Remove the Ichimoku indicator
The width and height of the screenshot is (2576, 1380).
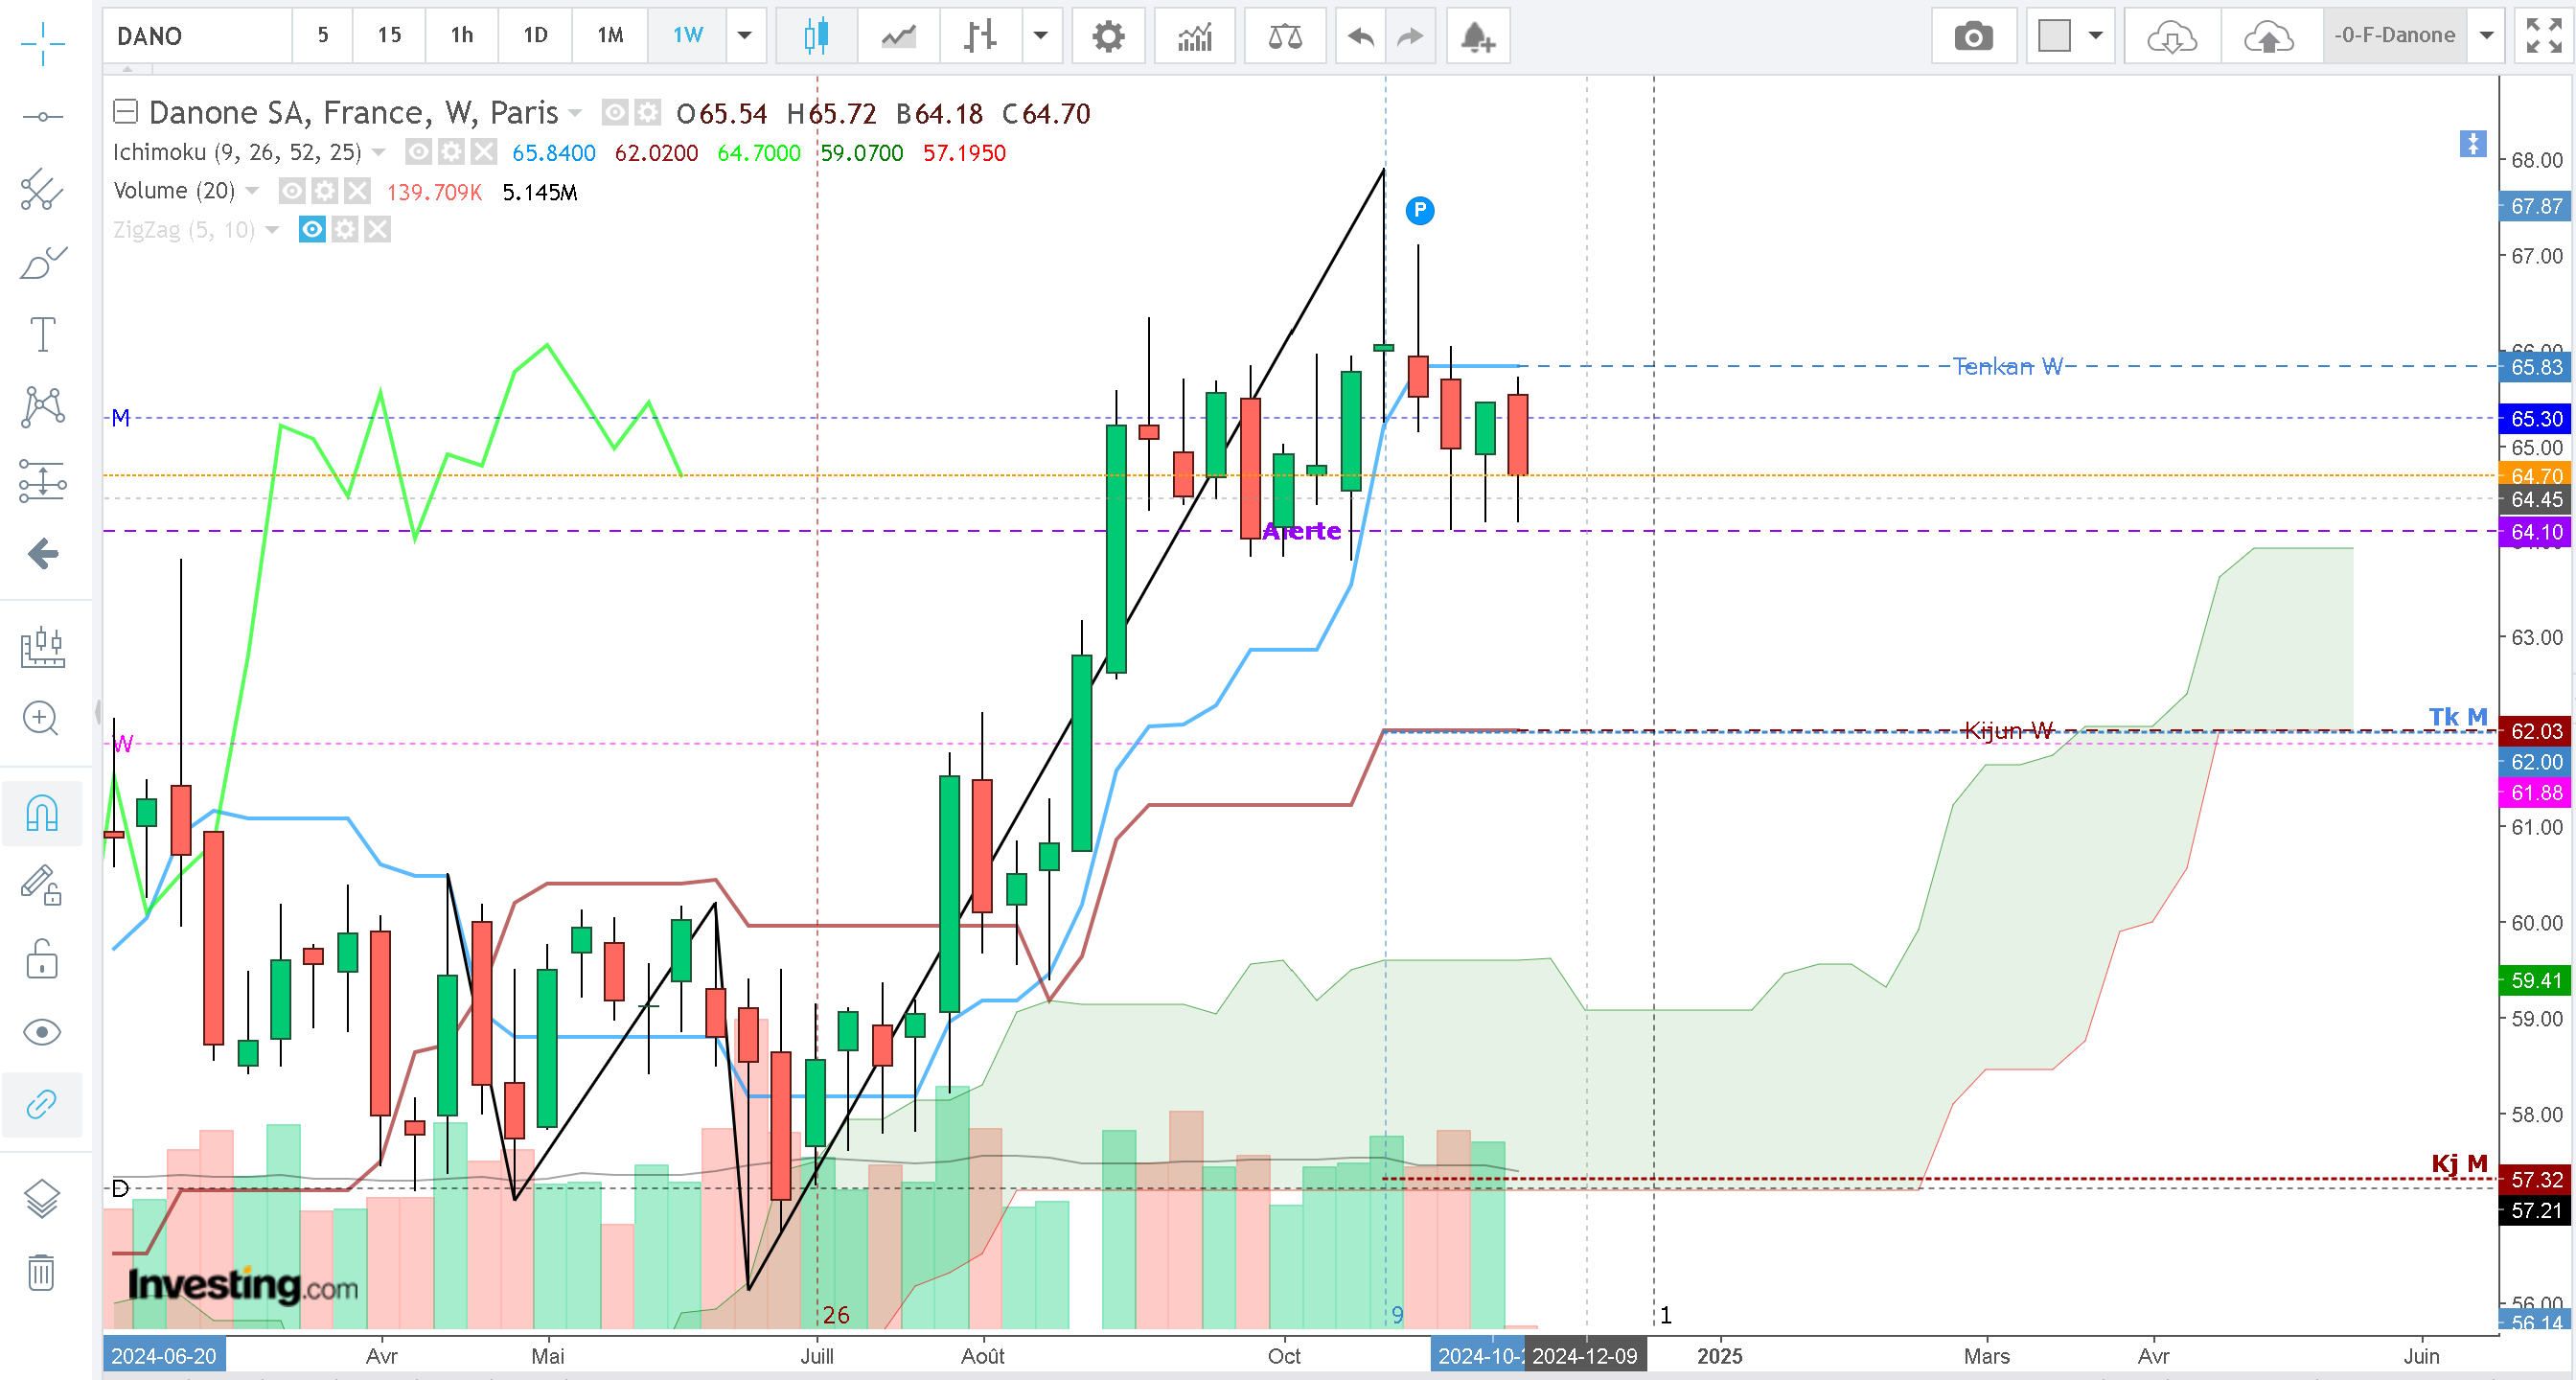point(484,152)
